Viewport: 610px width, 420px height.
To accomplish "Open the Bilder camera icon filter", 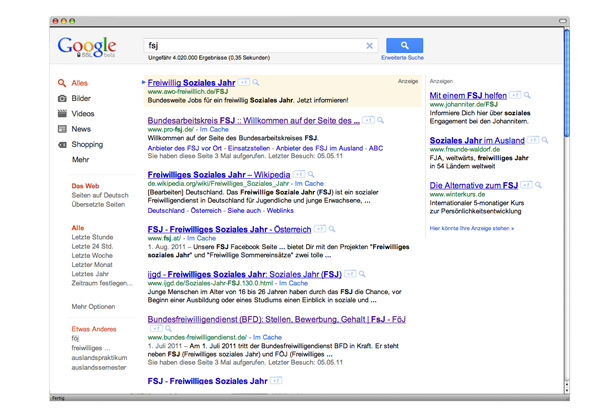I will [x=62, y=99].
